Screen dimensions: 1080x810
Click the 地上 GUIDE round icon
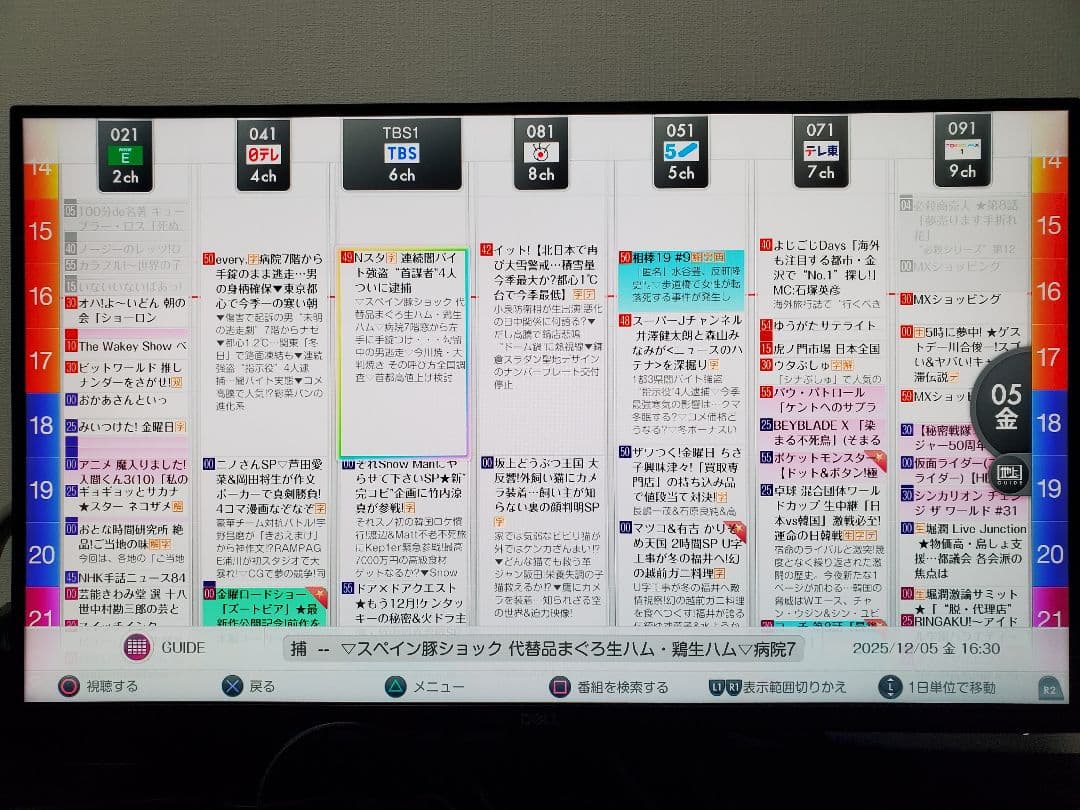1010,475
